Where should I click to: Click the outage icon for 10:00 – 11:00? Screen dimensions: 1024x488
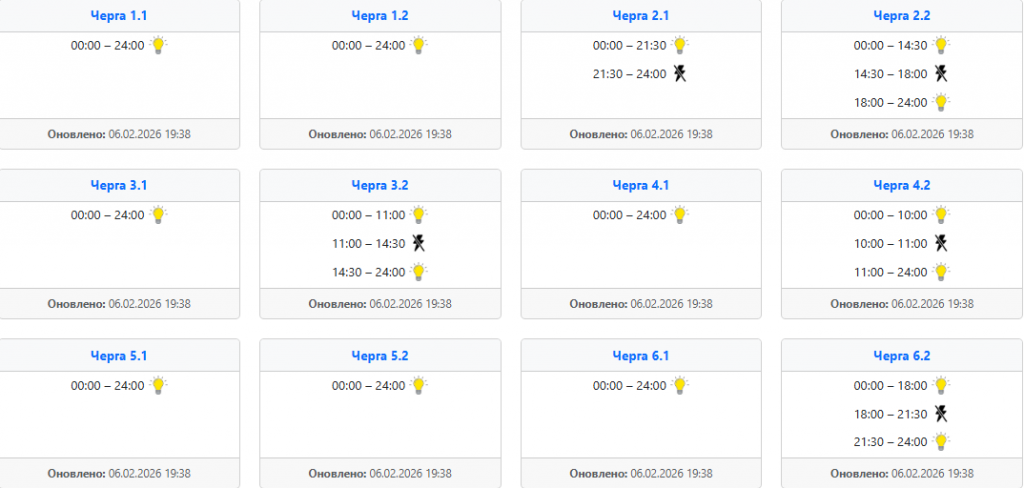[x=941, y=243]
